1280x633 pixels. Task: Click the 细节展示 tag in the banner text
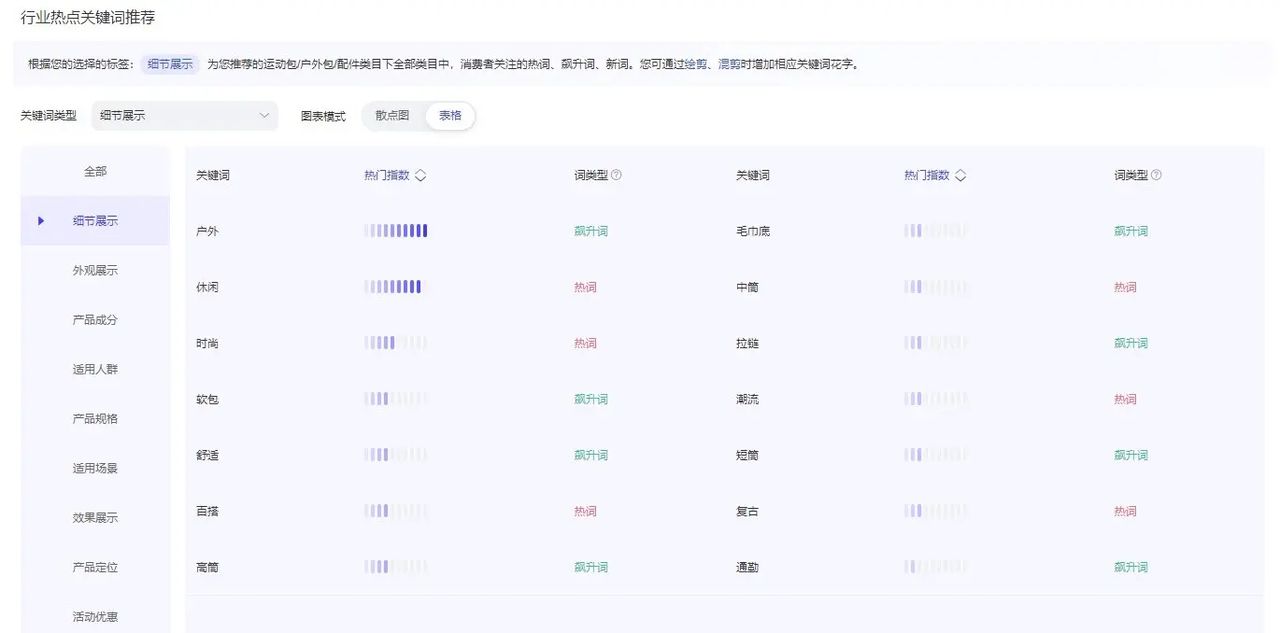point(169,63)
